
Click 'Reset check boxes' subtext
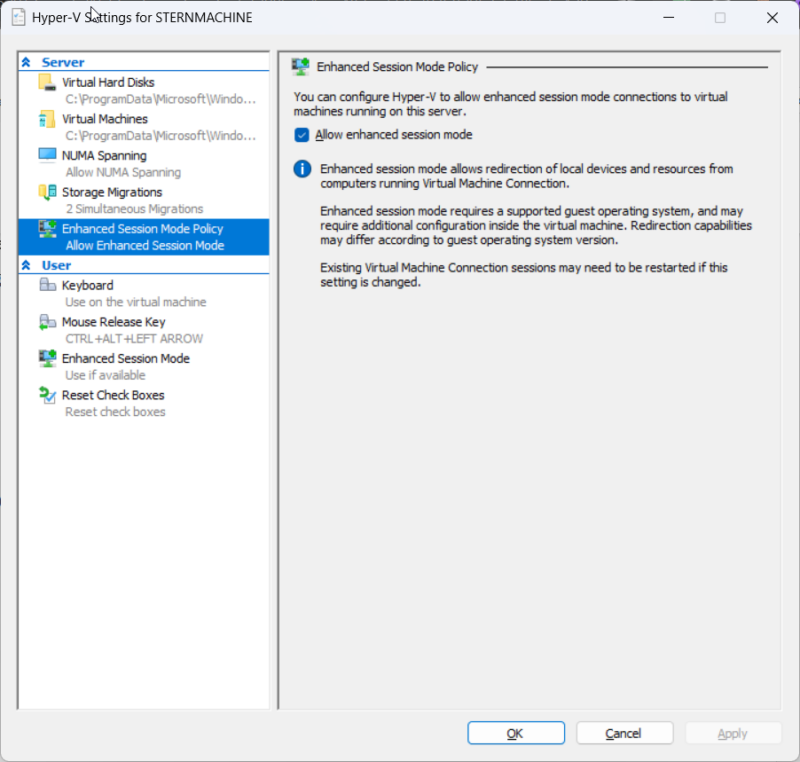(115, 412)
